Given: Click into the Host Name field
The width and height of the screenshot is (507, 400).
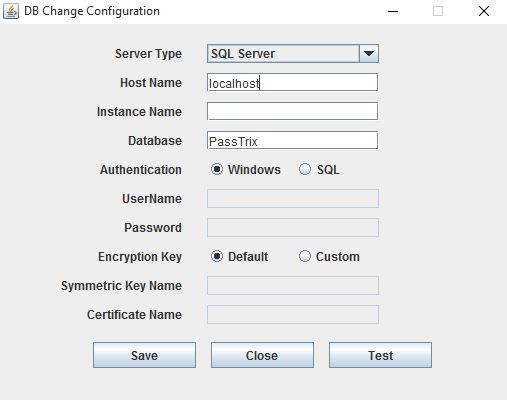Looking at the screenshot, I should [292, 82].
